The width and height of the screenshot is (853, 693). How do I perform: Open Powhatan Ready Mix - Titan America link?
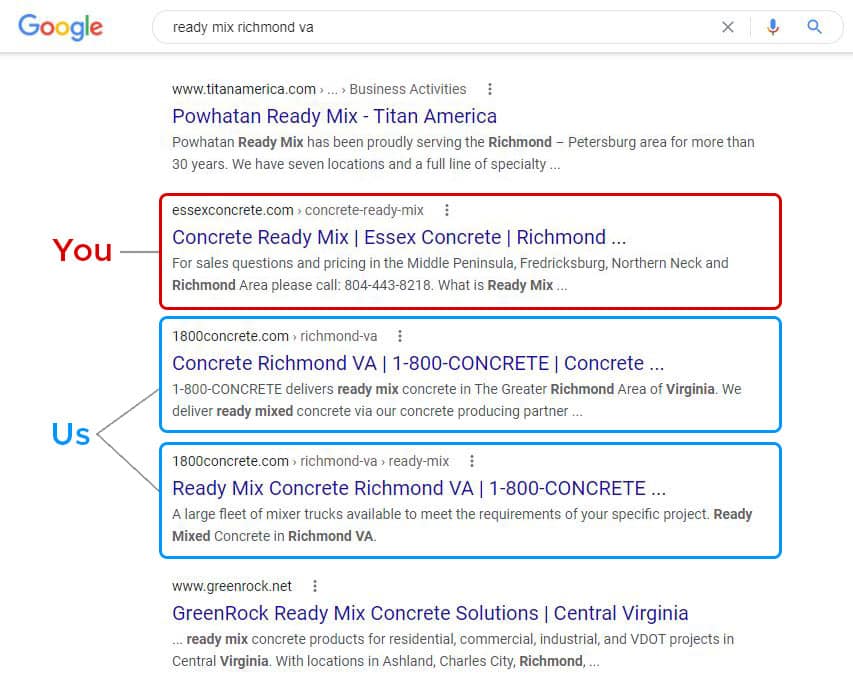(334, 116)
